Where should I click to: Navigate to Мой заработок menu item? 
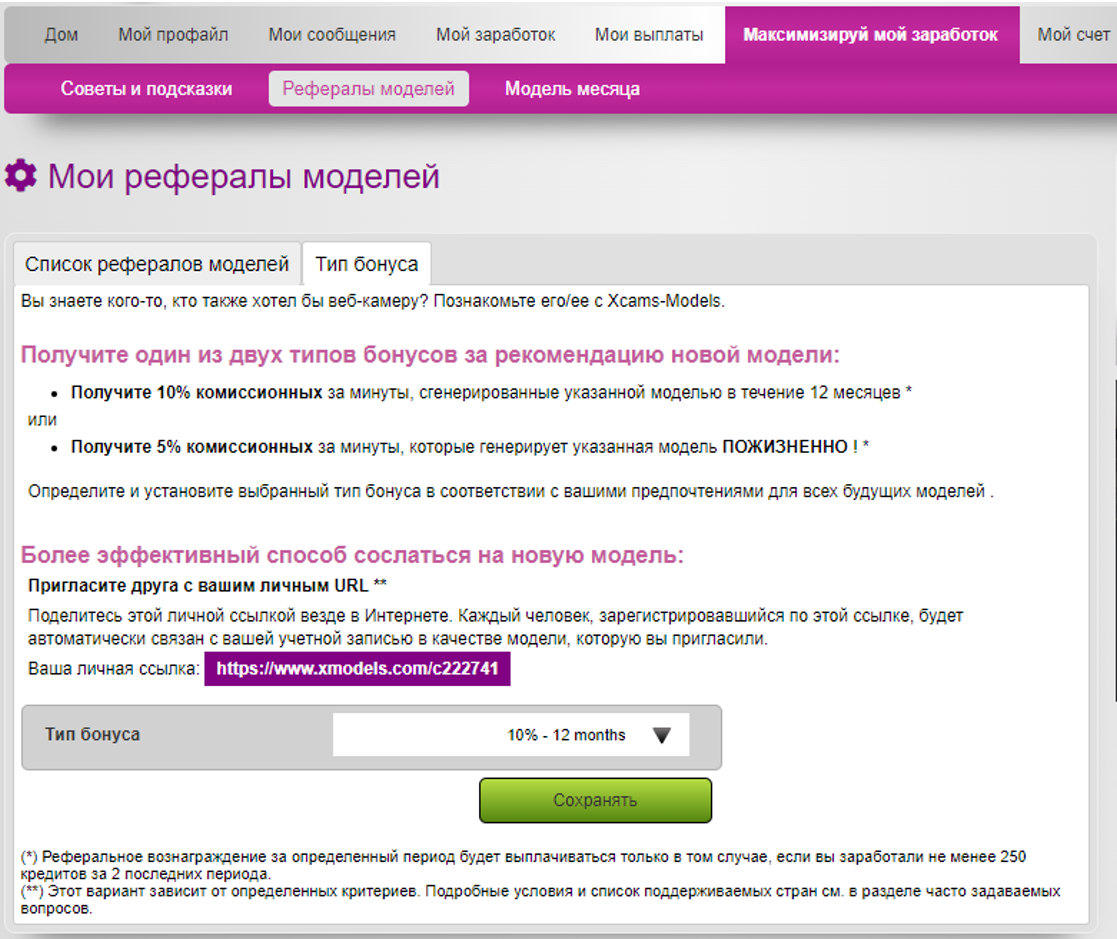tap(496, 34)
